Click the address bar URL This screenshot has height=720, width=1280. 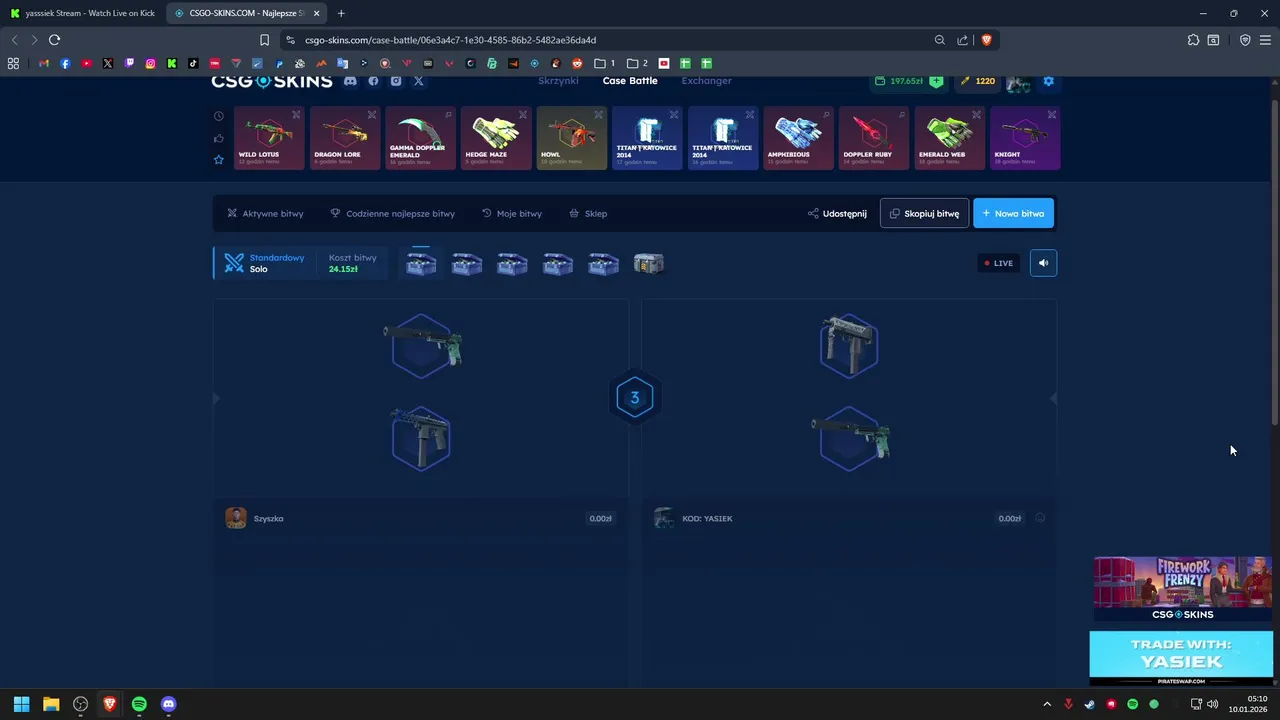point(450,40)
